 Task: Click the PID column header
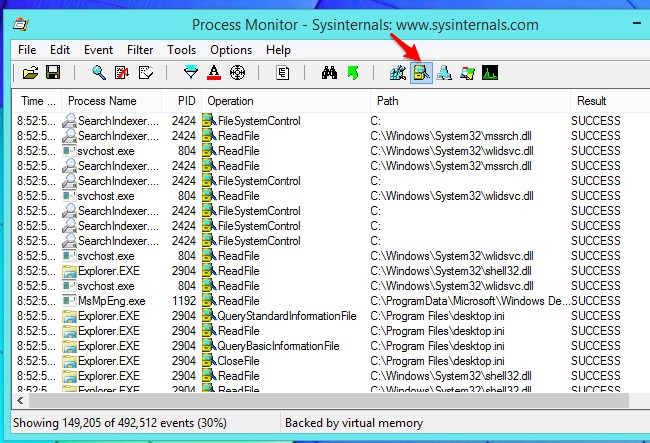click(x=182, y=101)
